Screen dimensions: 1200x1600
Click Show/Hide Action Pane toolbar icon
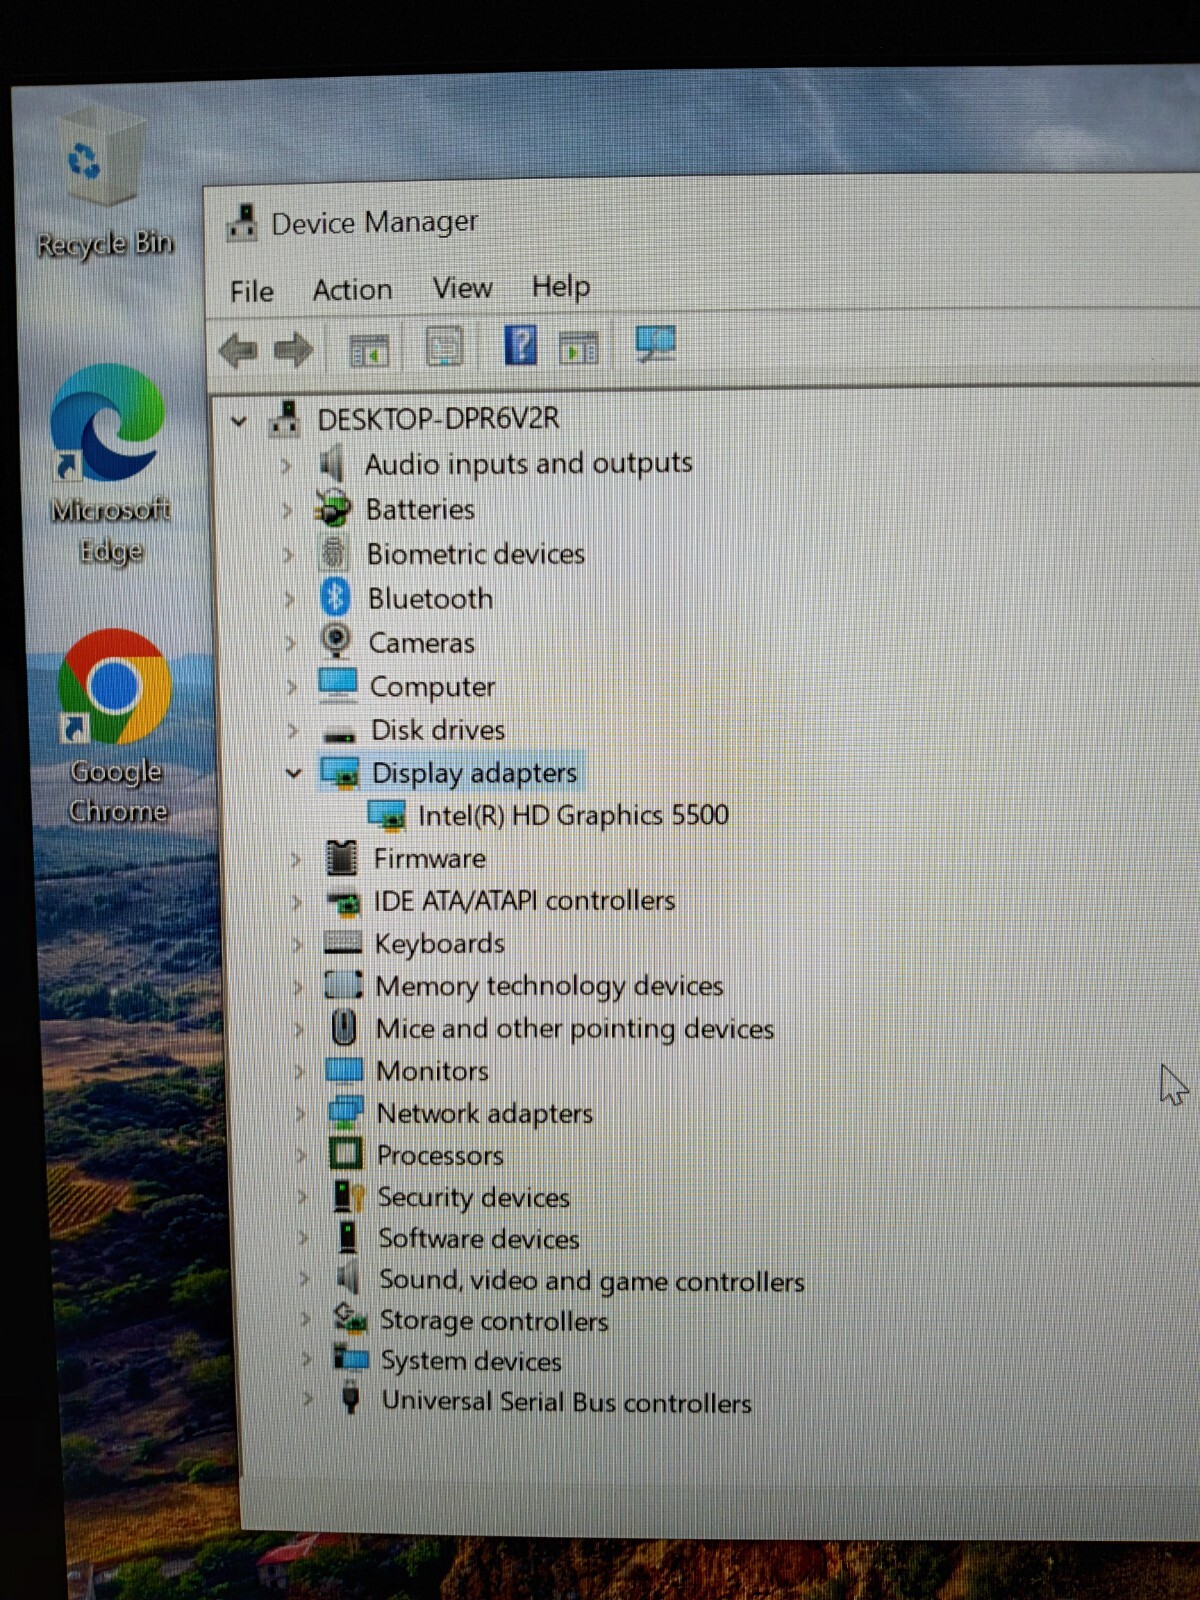[x=578, y=347]
